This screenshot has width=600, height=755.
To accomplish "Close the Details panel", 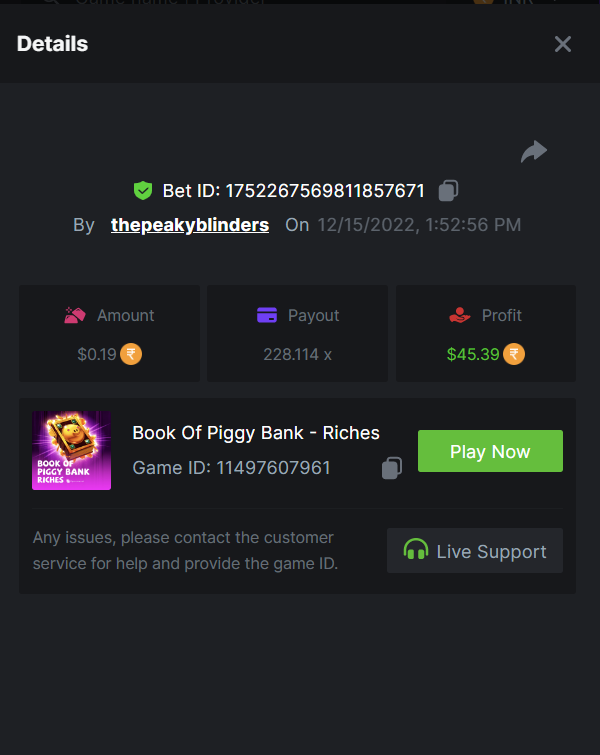I will pos(563,44).
